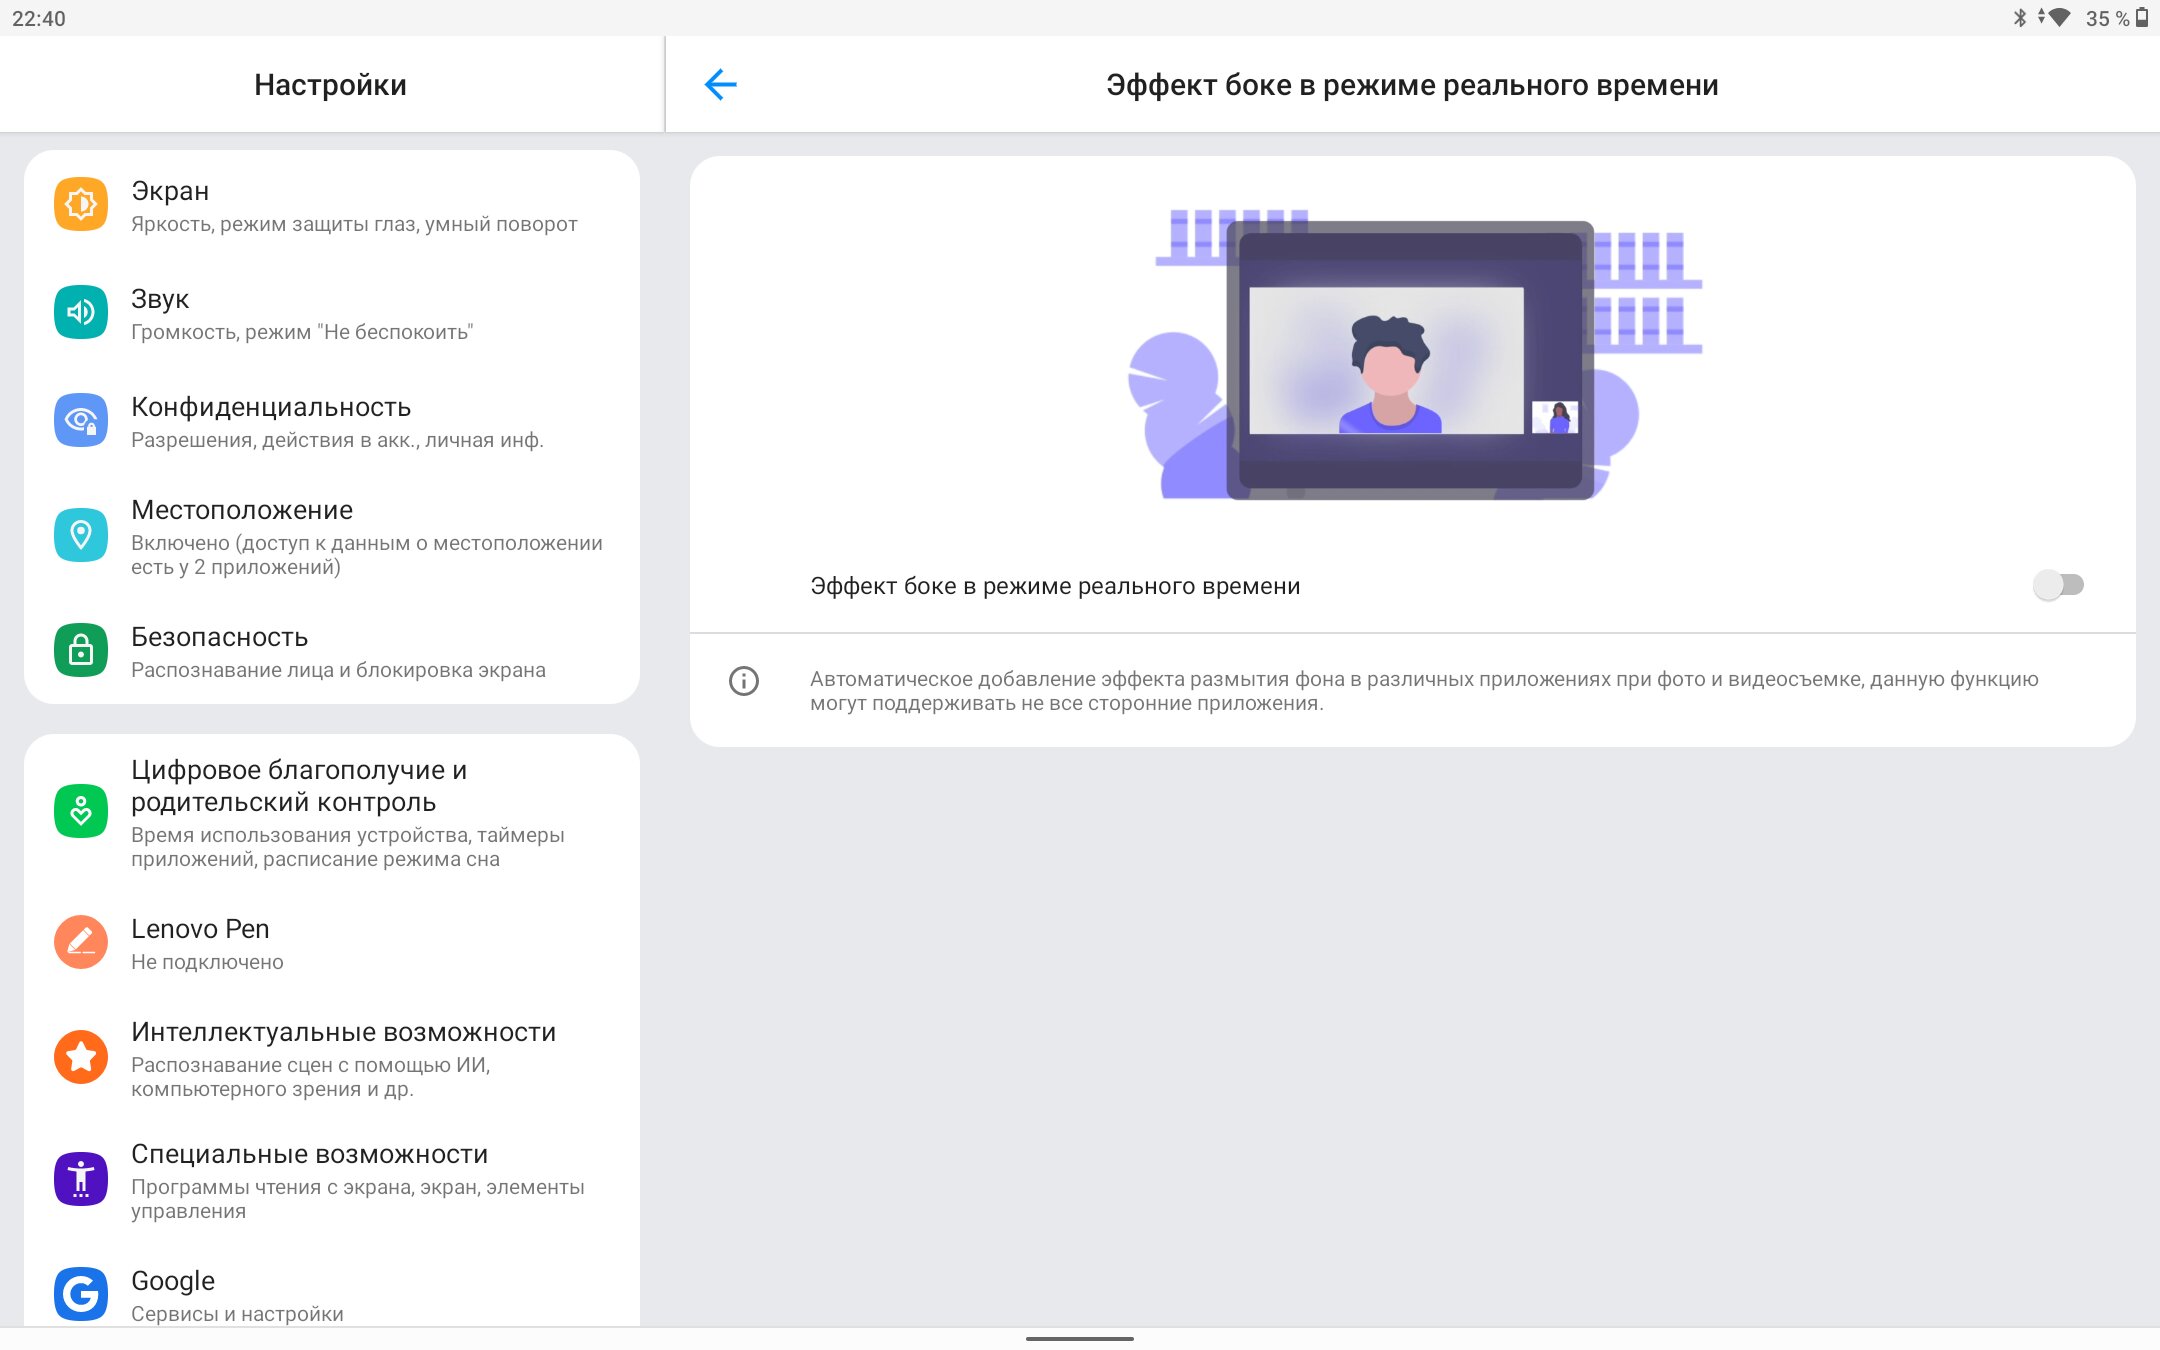Viewport: 2160px width, 1350px height.
Task: Tap the purple Accessibility figure icon
Action: (x=81, y=1179)
